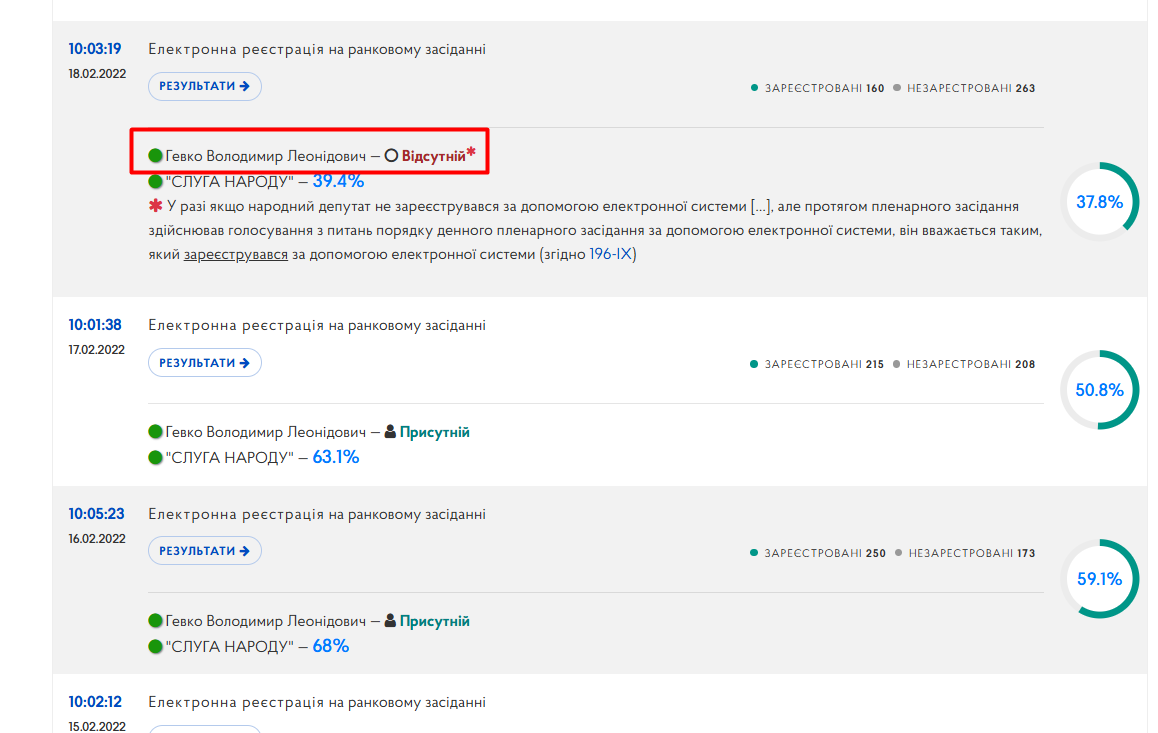Click person icon before Присутній on 17.02.2022

pos(390,432)
